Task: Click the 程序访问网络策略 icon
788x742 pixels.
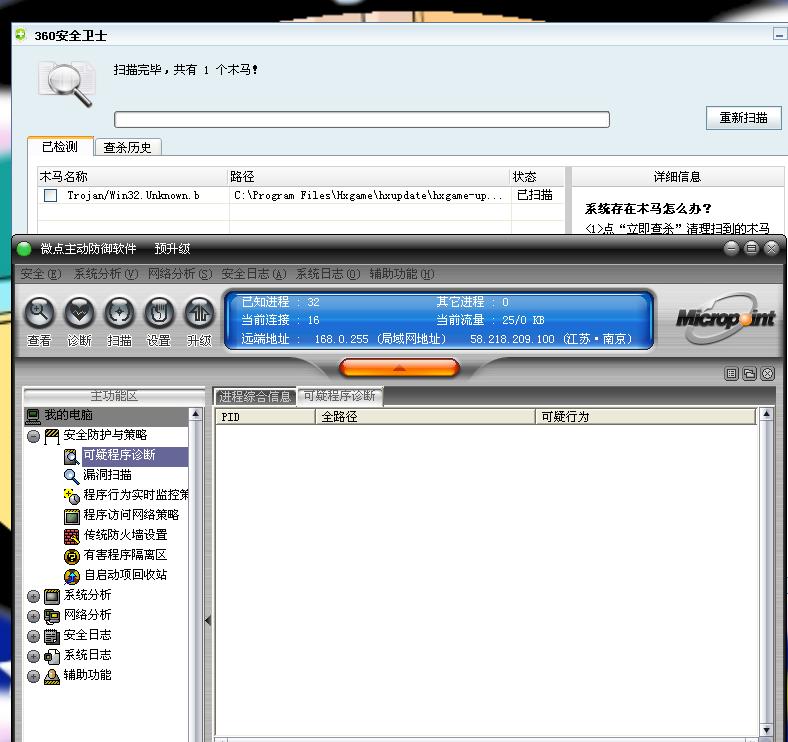Action: coord(72,516)
